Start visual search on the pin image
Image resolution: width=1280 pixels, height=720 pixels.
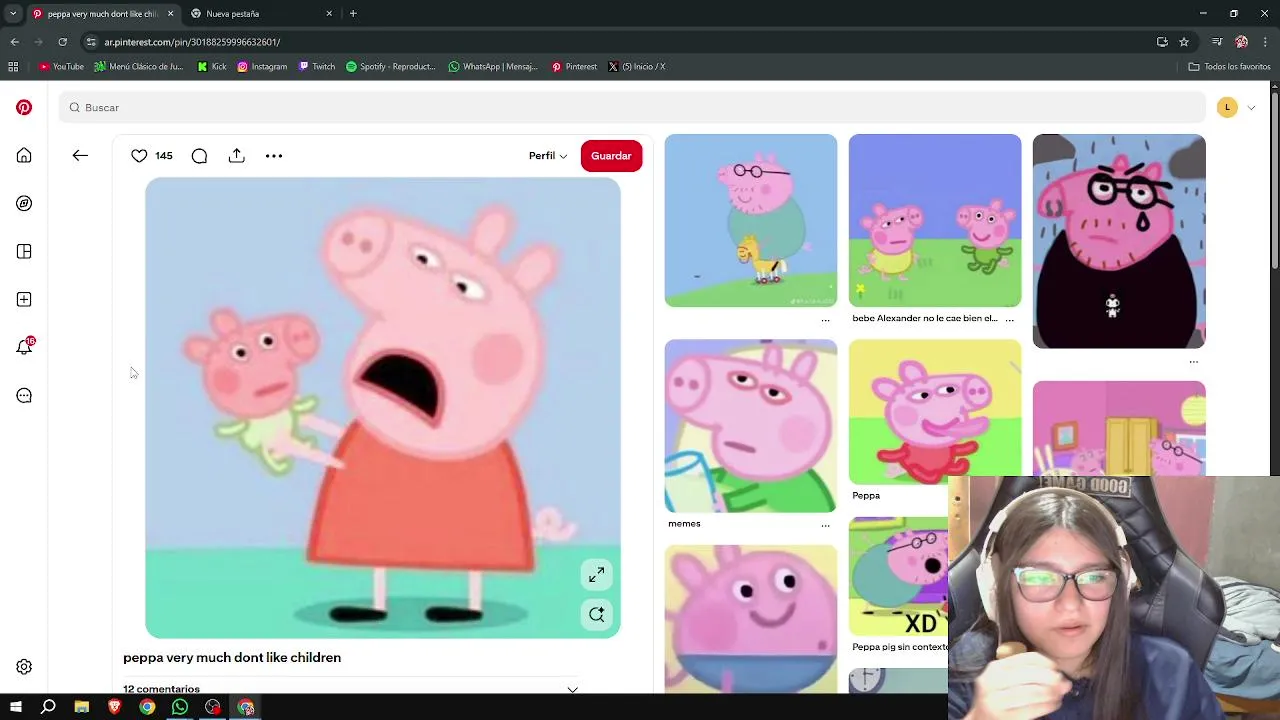click(x=596, y=614)
